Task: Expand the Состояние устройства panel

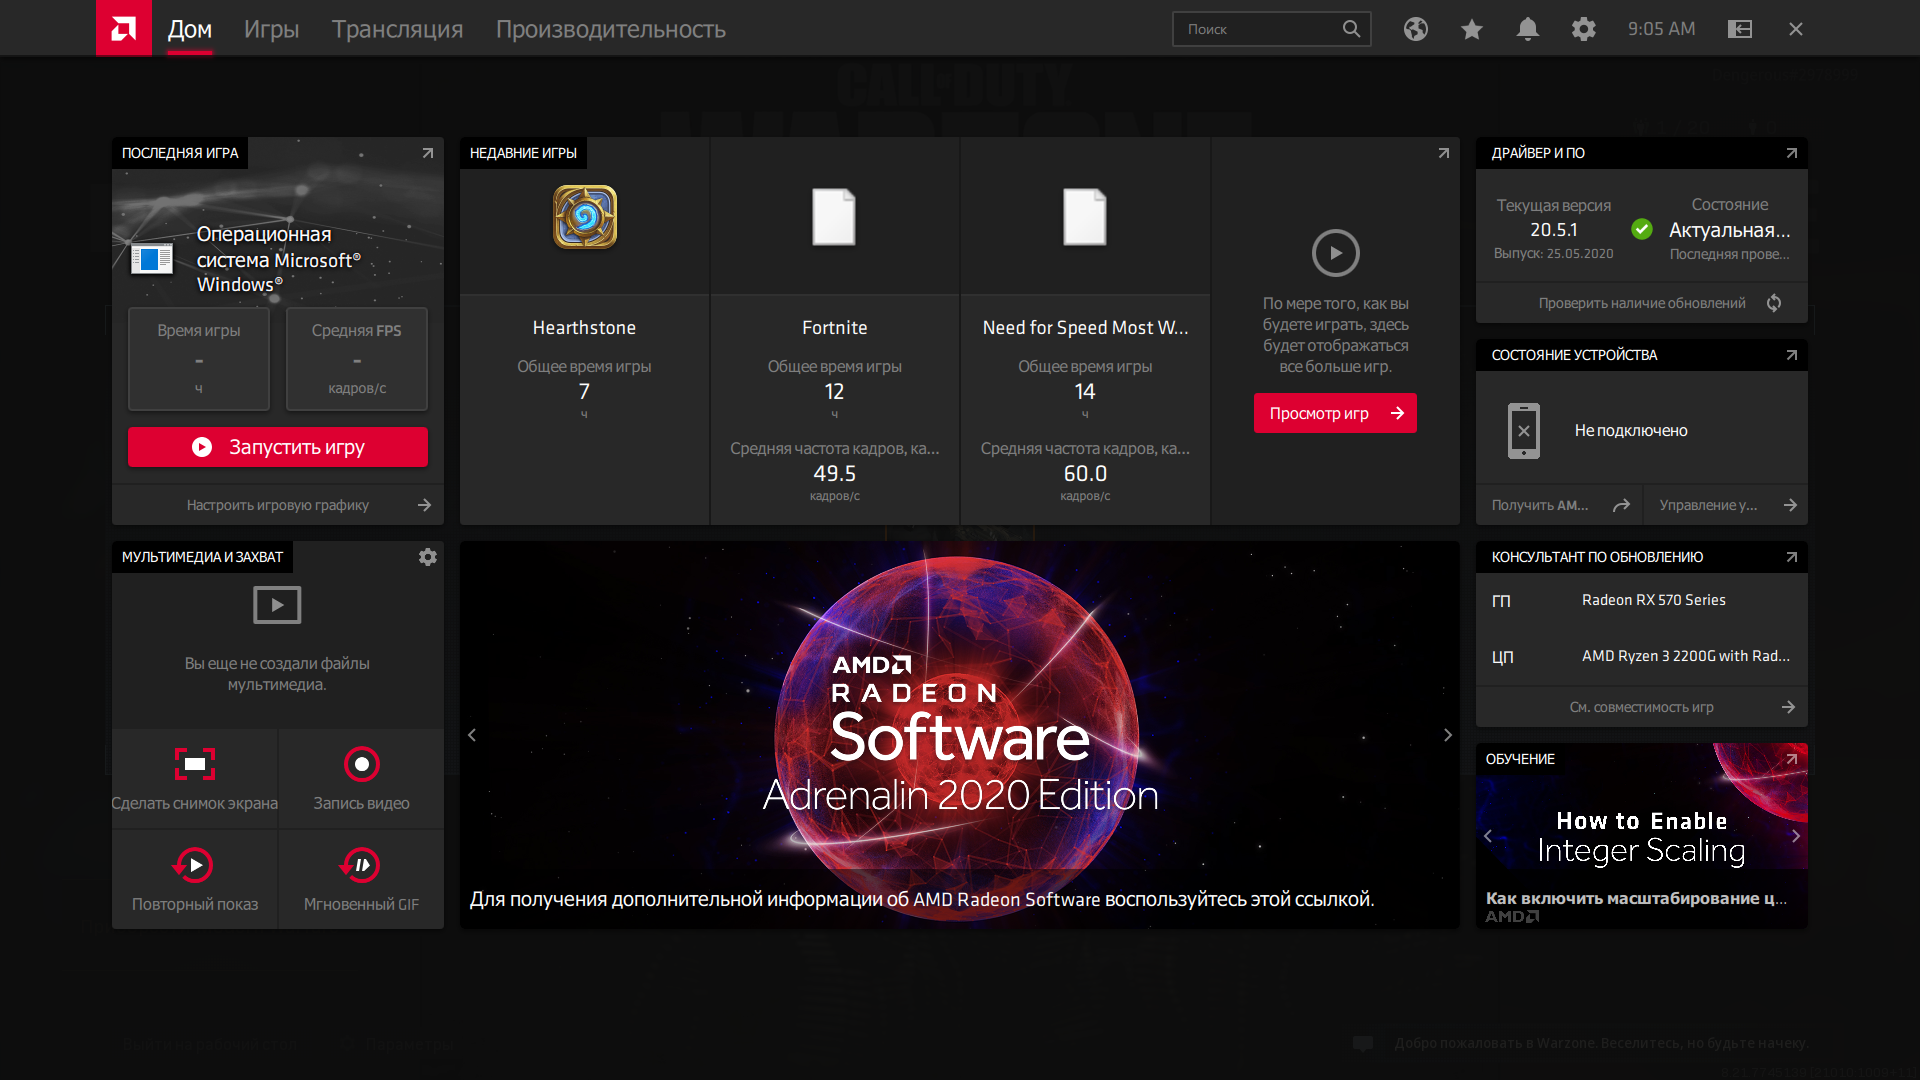Action: (x=1792, y=355)
